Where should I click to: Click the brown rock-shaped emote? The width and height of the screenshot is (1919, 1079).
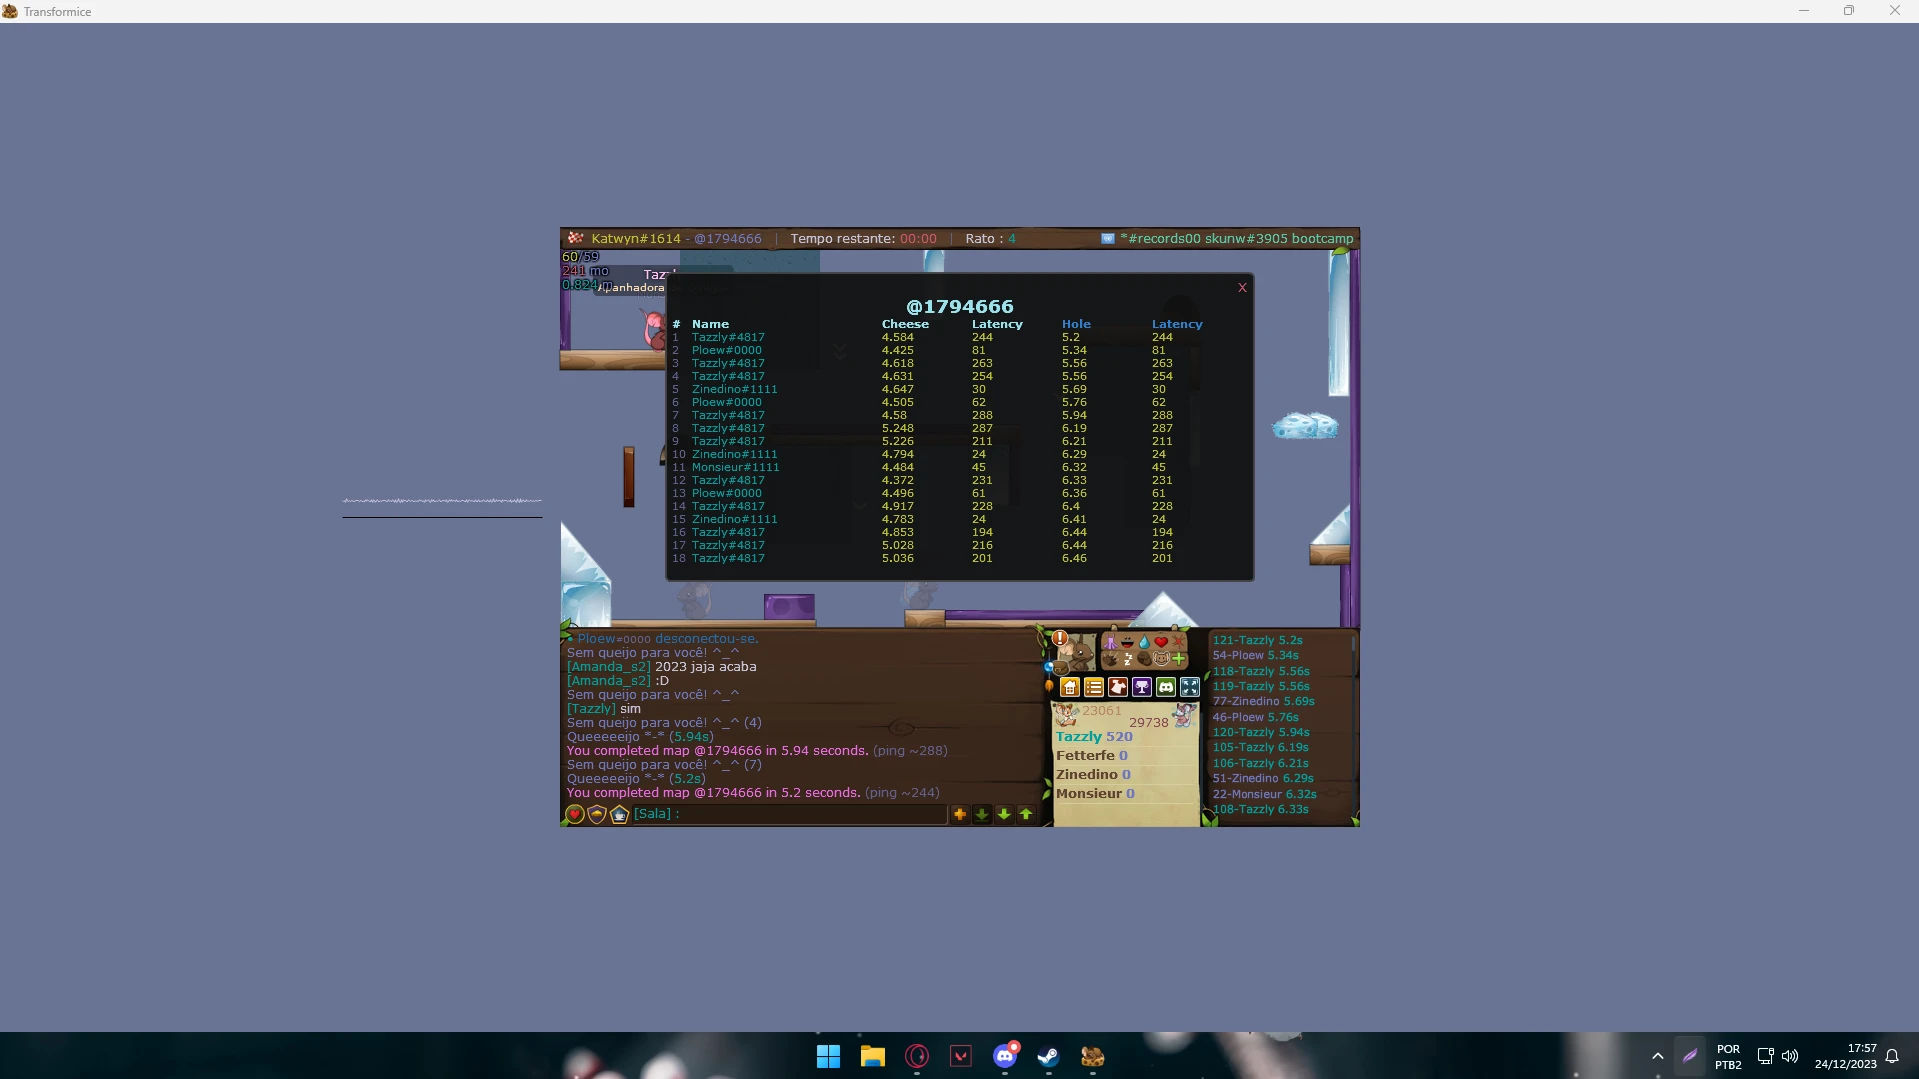click(1144, 659)
